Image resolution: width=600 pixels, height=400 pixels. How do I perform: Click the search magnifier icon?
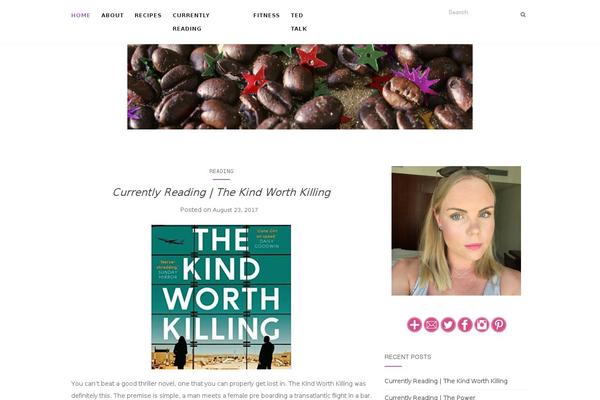(523, 15)
